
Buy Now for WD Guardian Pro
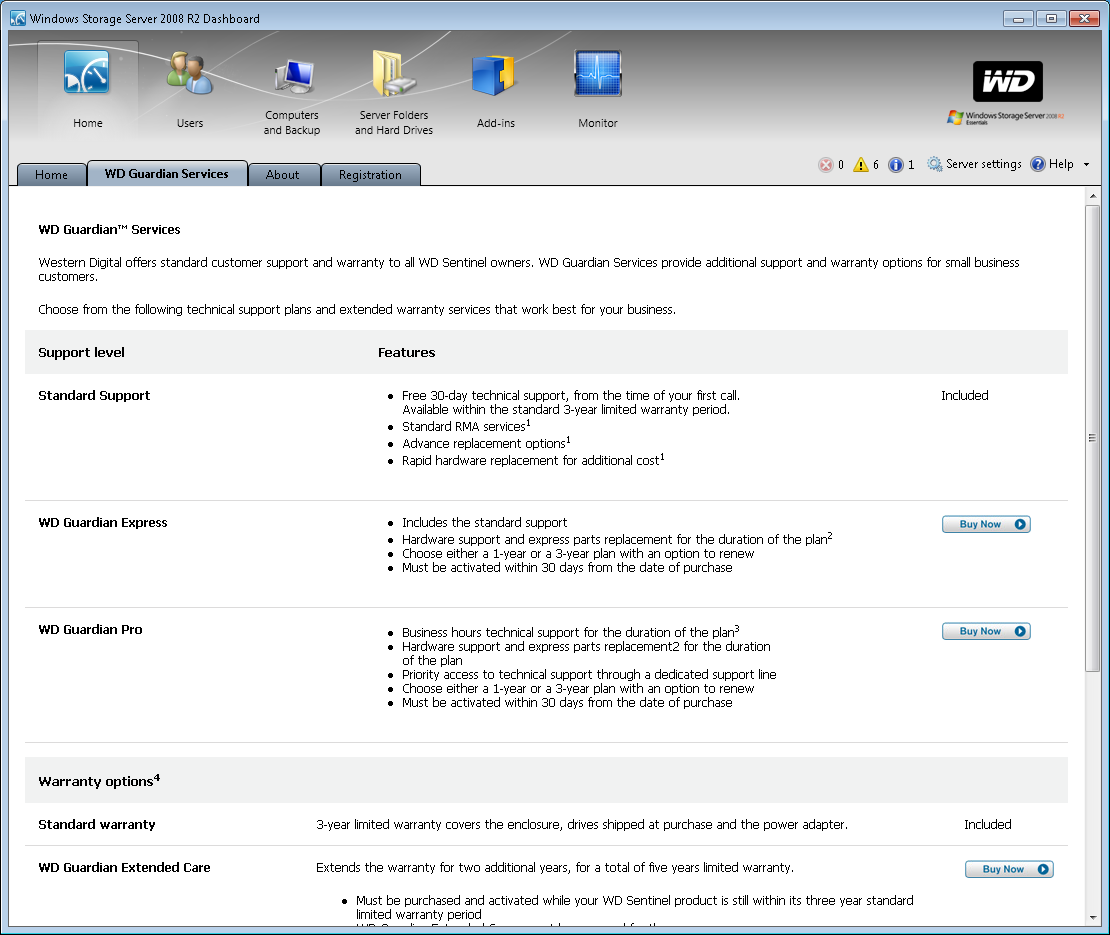[986, 631]
